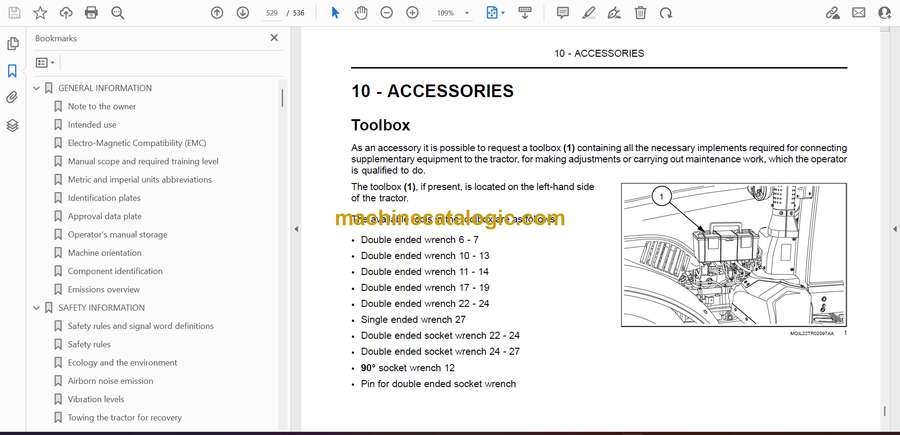Viewport: 900px width, 435px height.
Task: Collapse the GENERAL INFORMATION bookmark group
Action: 37,88
